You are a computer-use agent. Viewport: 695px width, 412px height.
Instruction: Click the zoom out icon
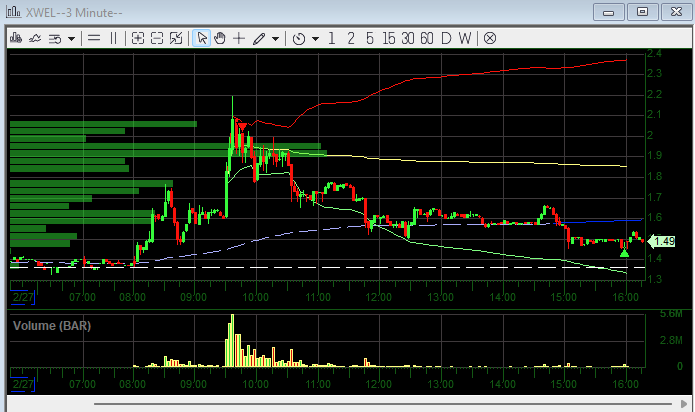157,39
